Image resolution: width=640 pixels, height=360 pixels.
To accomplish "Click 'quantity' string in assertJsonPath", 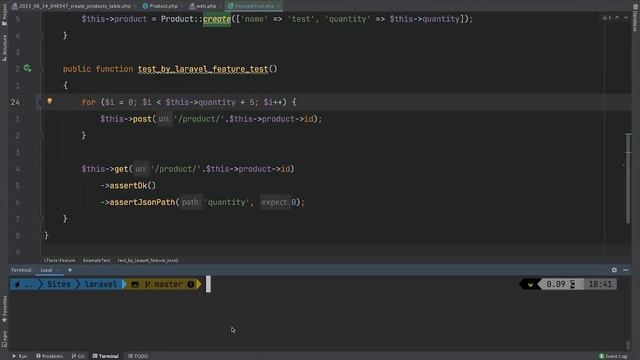I will pyautogui.click(x=227, y=202).
